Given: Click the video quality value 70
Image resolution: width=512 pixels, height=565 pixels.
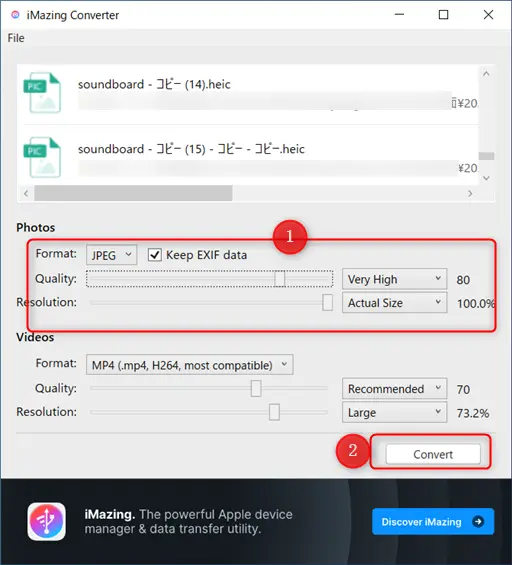Looking at the screenshot, I should point(463,390).
